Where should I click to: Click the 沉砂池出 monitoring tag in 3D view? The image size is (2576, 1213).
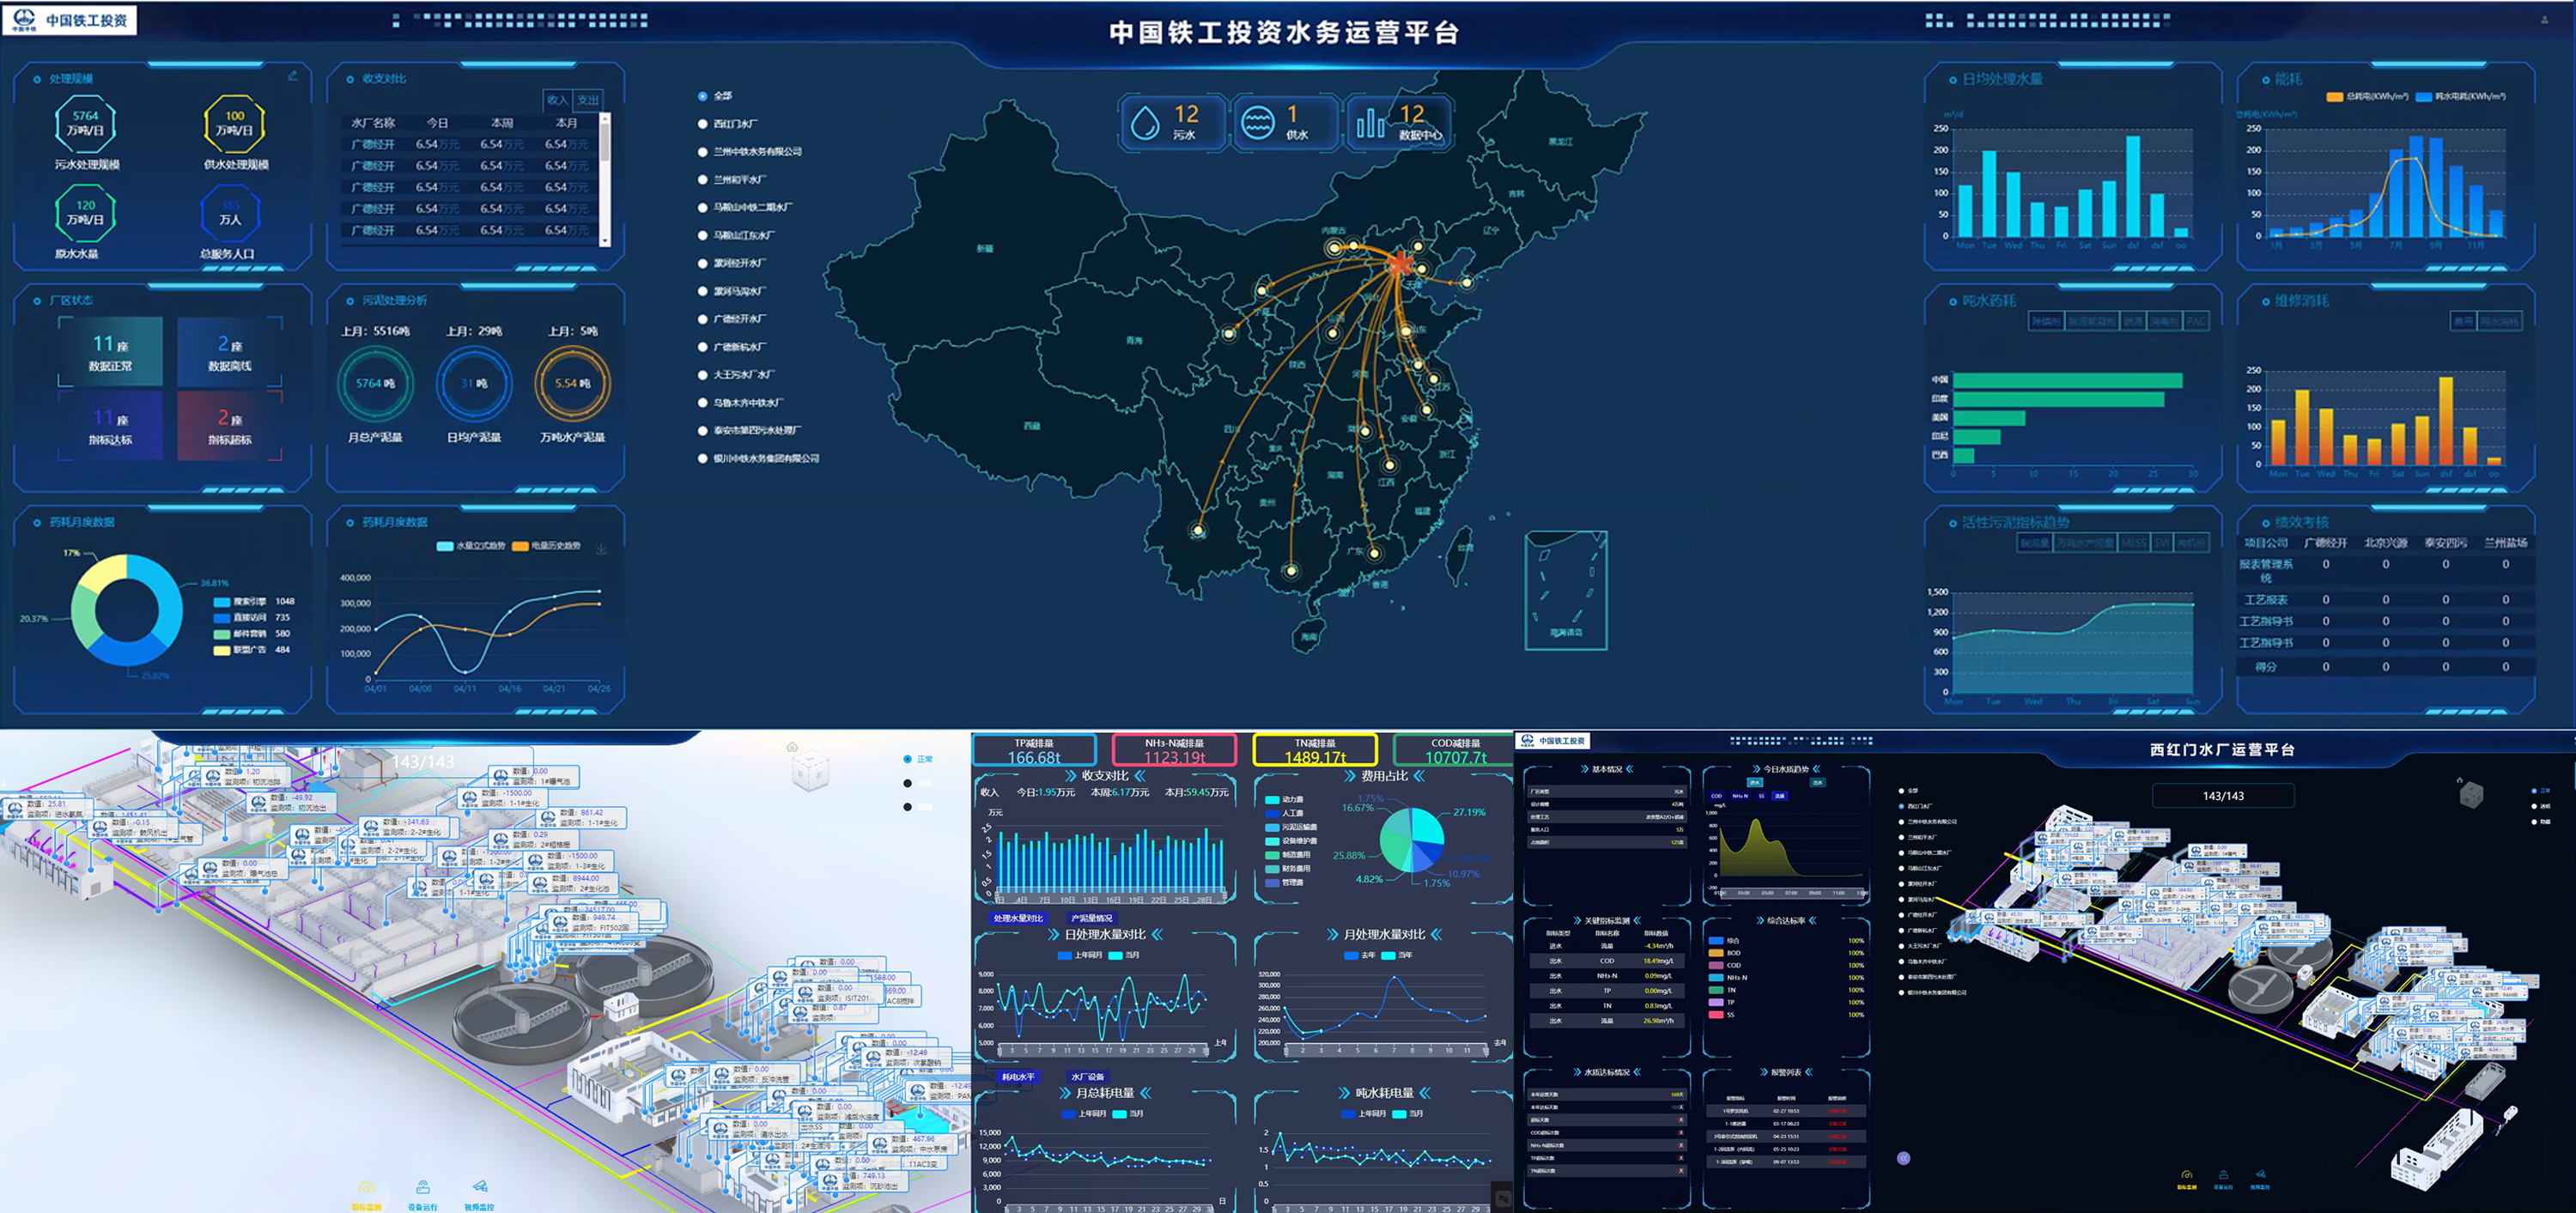pyautogui.click(x=862, y=1180)
